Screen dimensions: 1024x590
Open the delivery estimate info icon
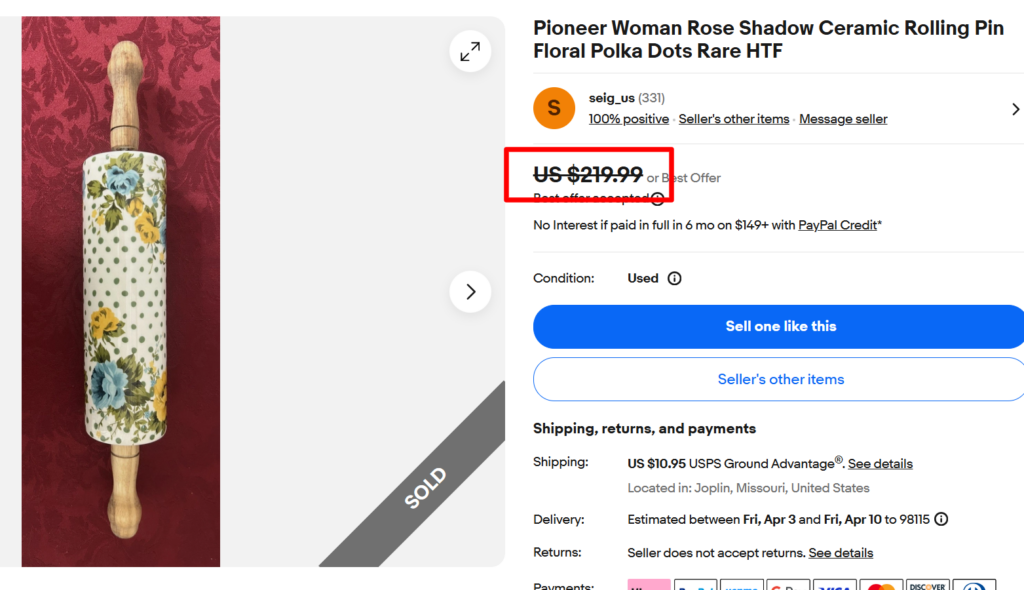(941, 519)
